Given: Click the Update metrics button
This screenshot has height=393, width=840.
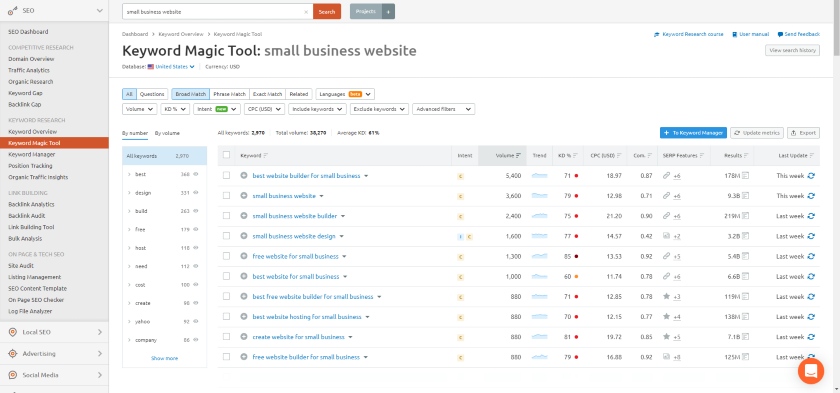Looking at the screenshot, I should [x=757, y=133].
